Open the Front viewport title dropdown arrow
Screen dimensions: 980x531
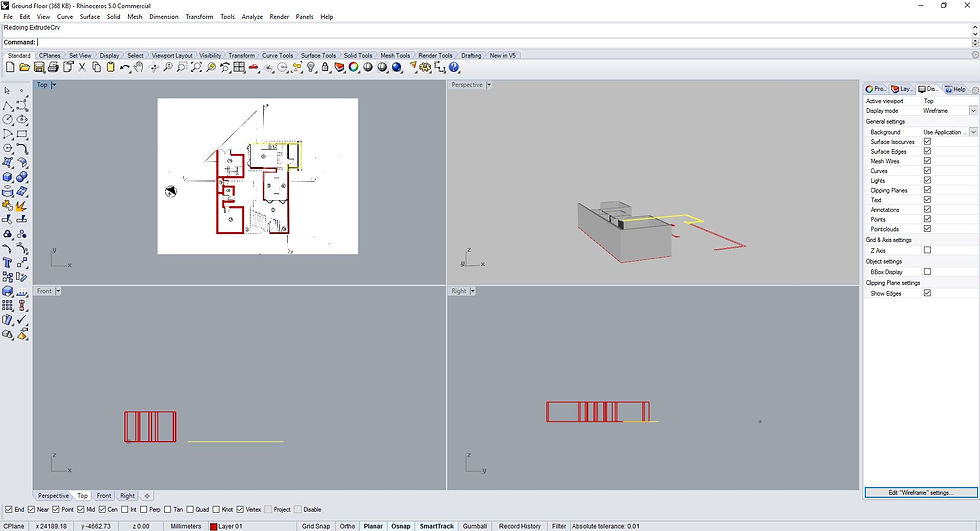[x=58, y=291]
